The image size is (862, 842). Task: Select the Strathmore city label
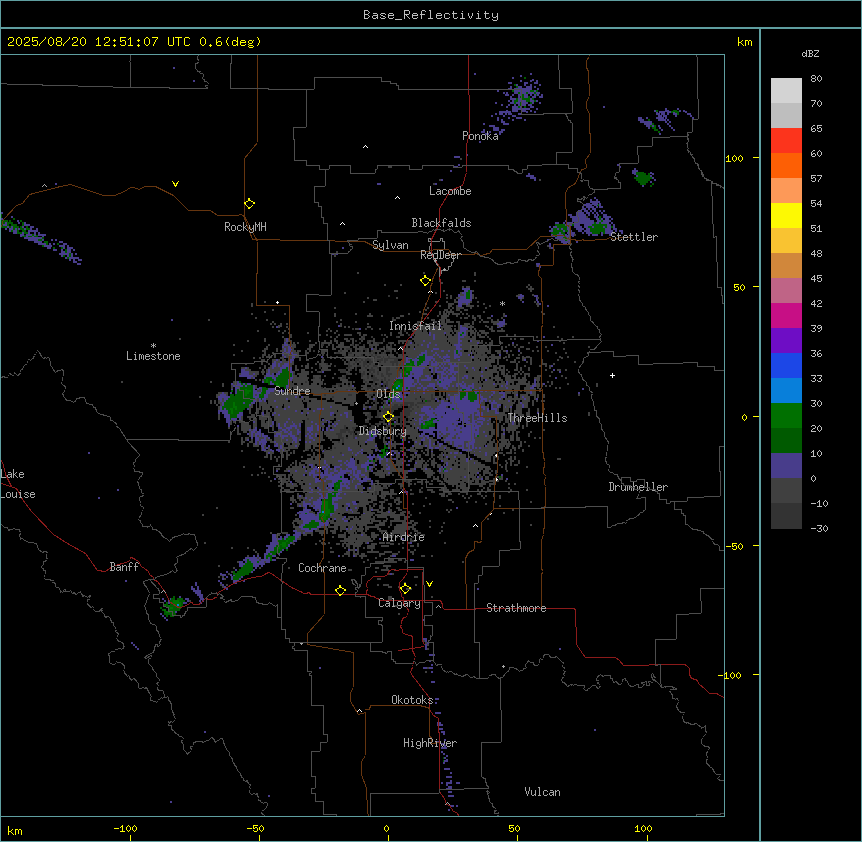click(516, 608)
